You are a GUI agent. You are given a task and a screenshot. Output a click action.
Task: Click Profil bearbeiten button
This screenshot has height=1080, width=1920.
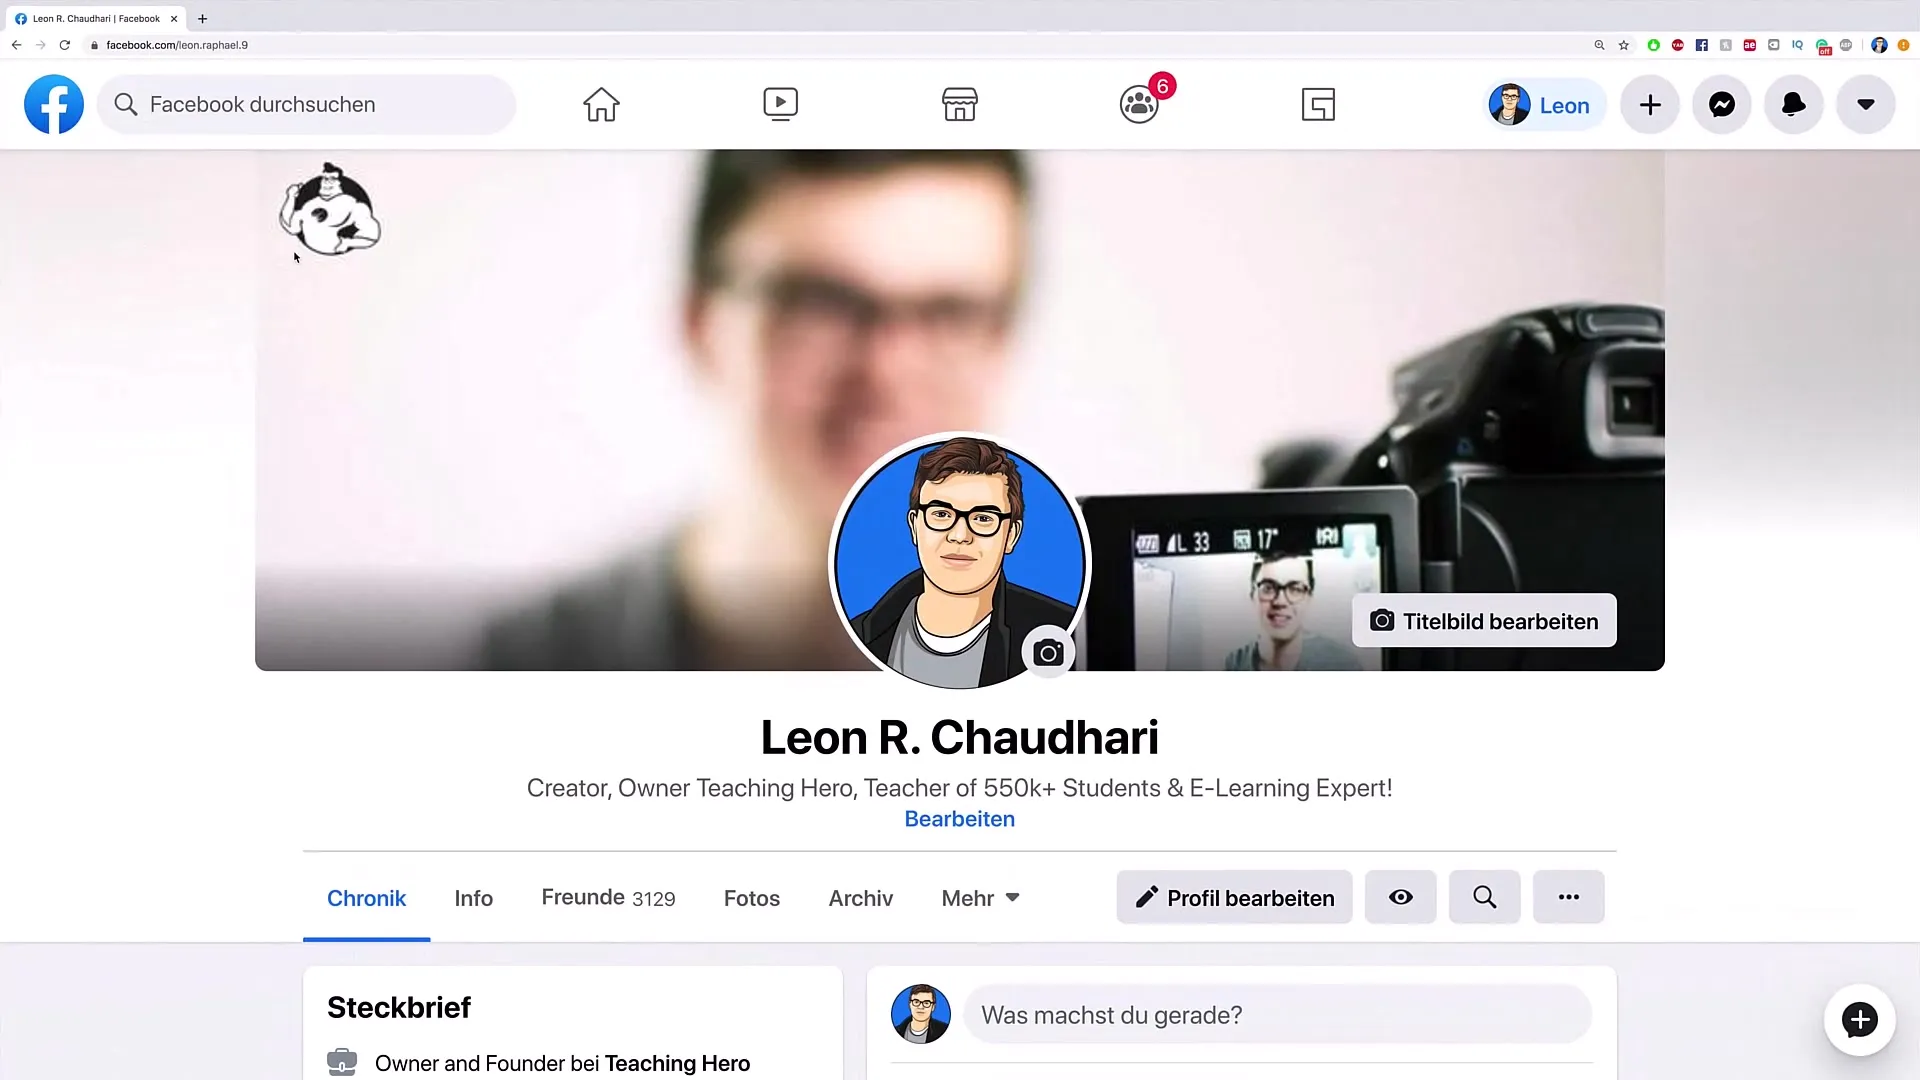click(x=1233, y=897)
